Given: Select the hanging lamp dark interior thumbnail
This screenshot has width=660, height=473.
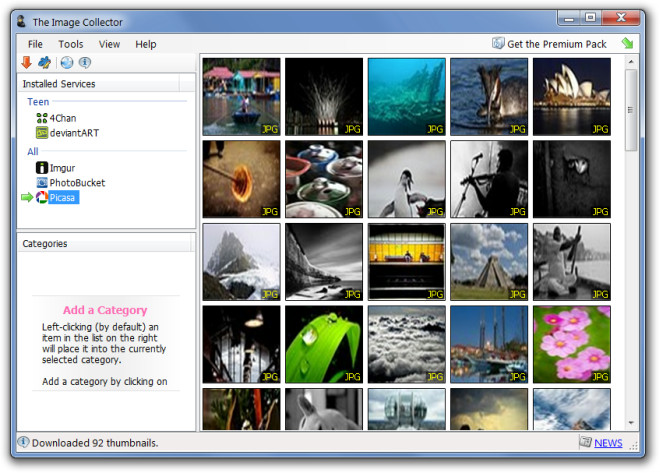Looking at the screenshot, I should 241,344.
